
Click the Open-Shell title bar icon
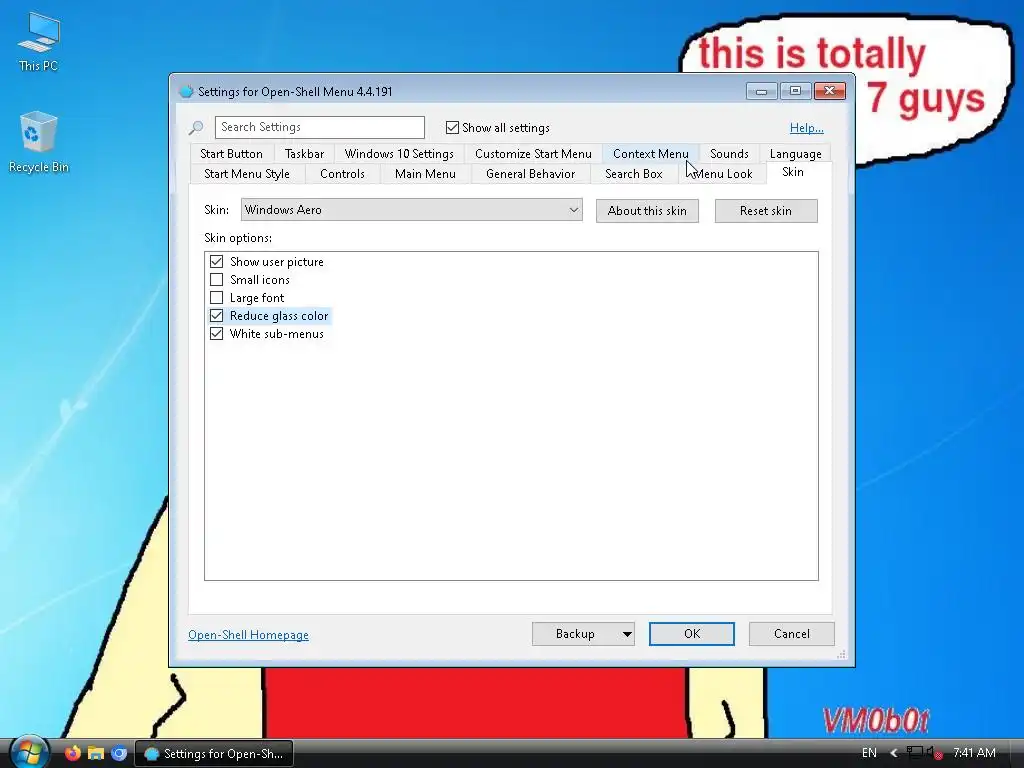tap(186, 91)
